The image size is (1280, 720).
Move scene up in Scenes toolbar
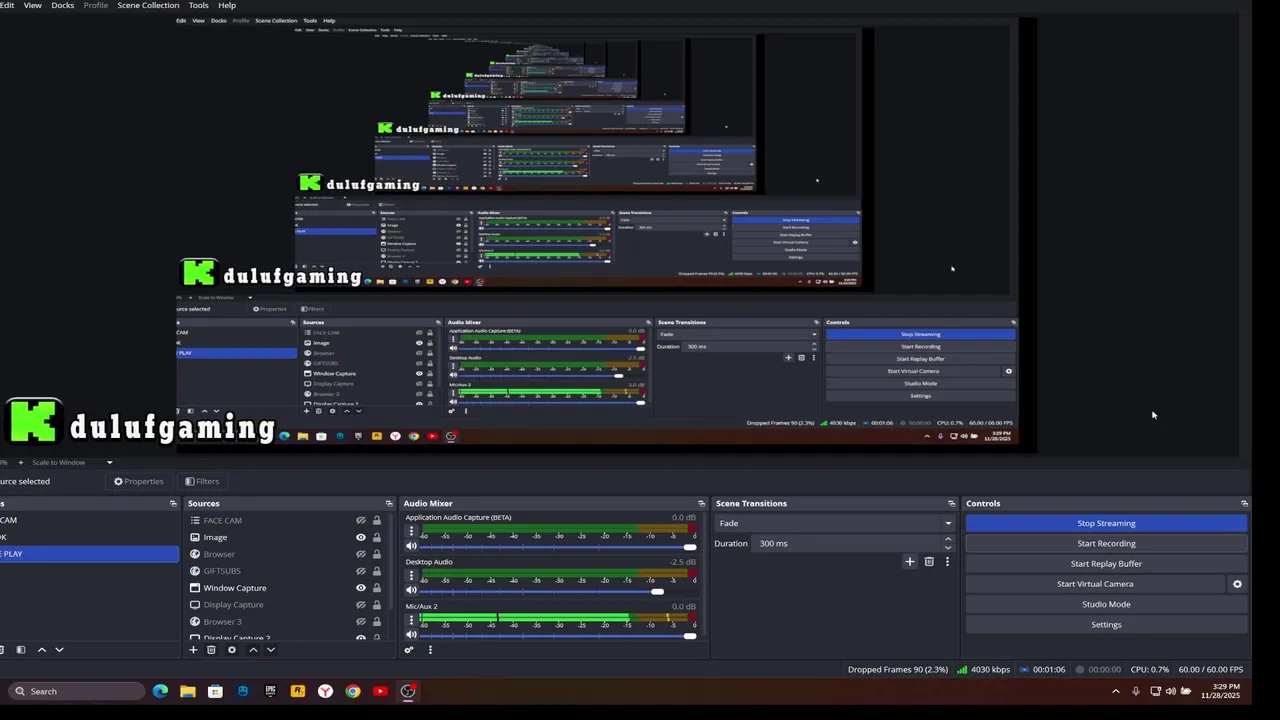(42, 650)
